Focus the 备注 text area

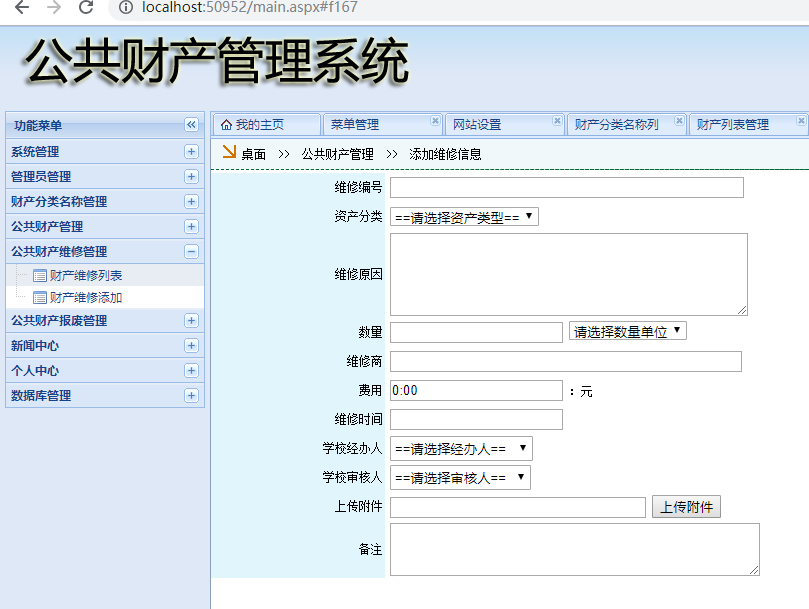coord(575,550)
